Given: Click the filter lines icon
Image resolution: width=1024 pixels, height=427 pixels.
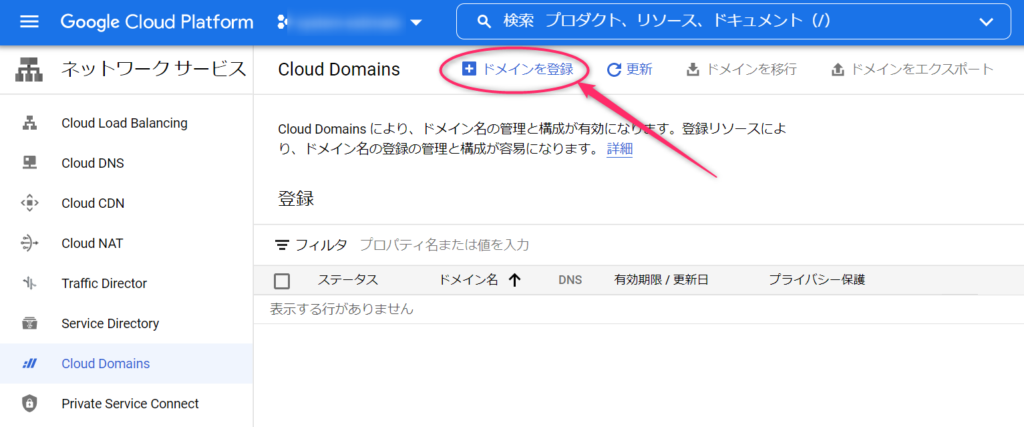Looking at the screenshot, I should (282, 245).
